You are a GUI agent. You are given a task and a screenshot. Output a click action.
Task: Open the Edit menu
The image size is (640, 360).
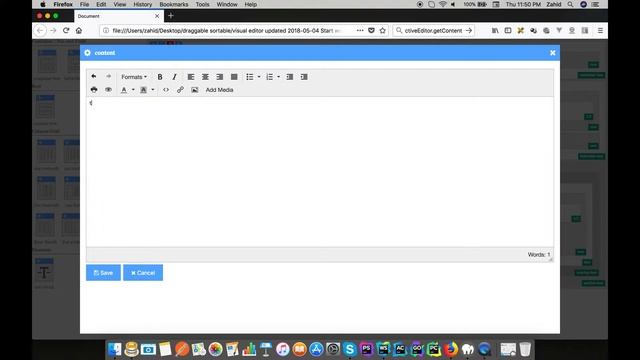point(101,4)
